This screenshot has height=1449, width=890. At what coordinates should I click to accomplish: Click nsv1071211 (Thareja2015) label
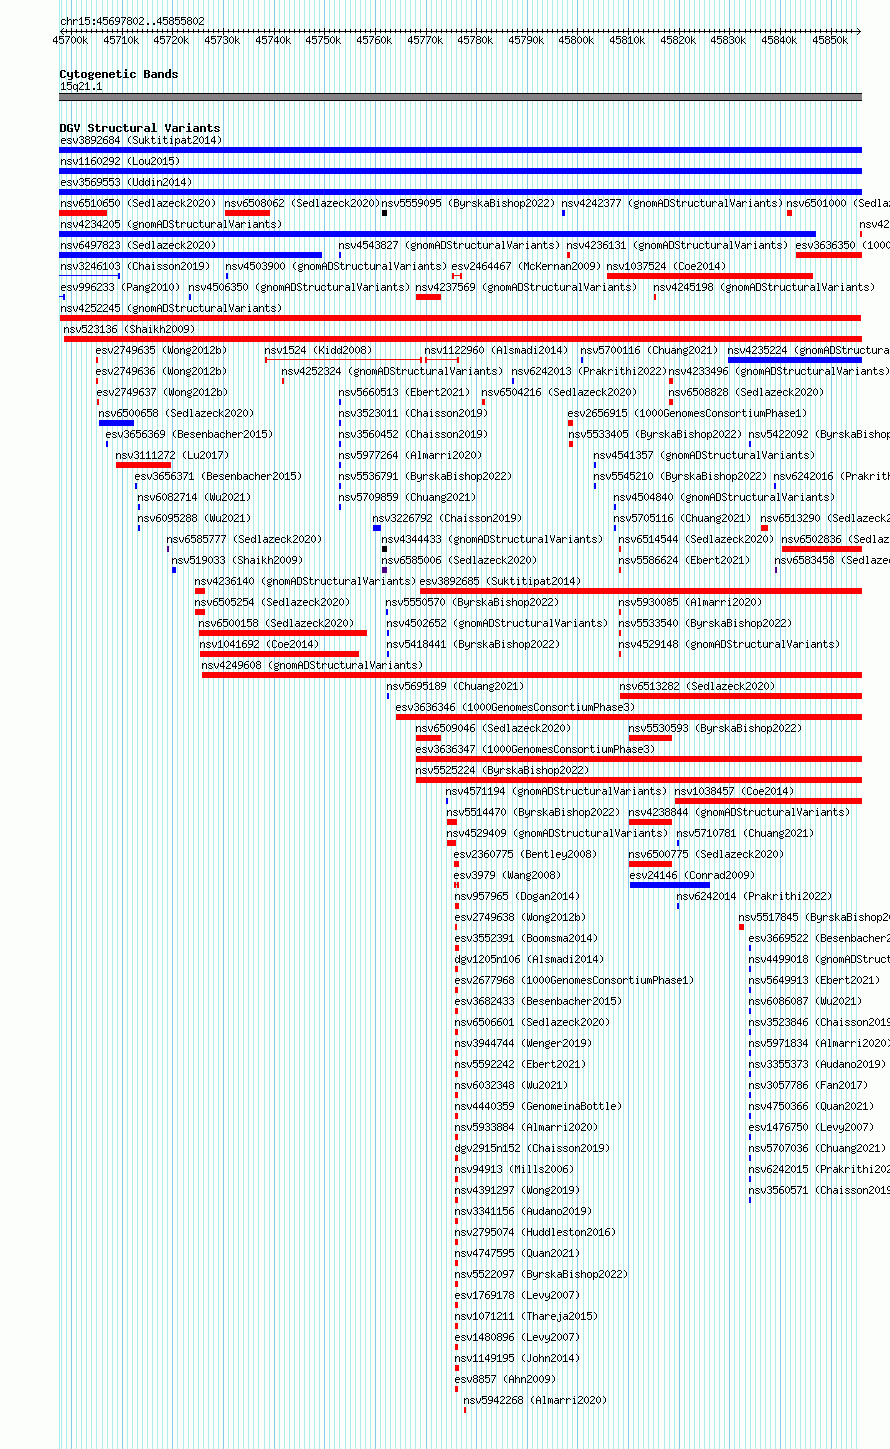click(x=526, y=1316)
